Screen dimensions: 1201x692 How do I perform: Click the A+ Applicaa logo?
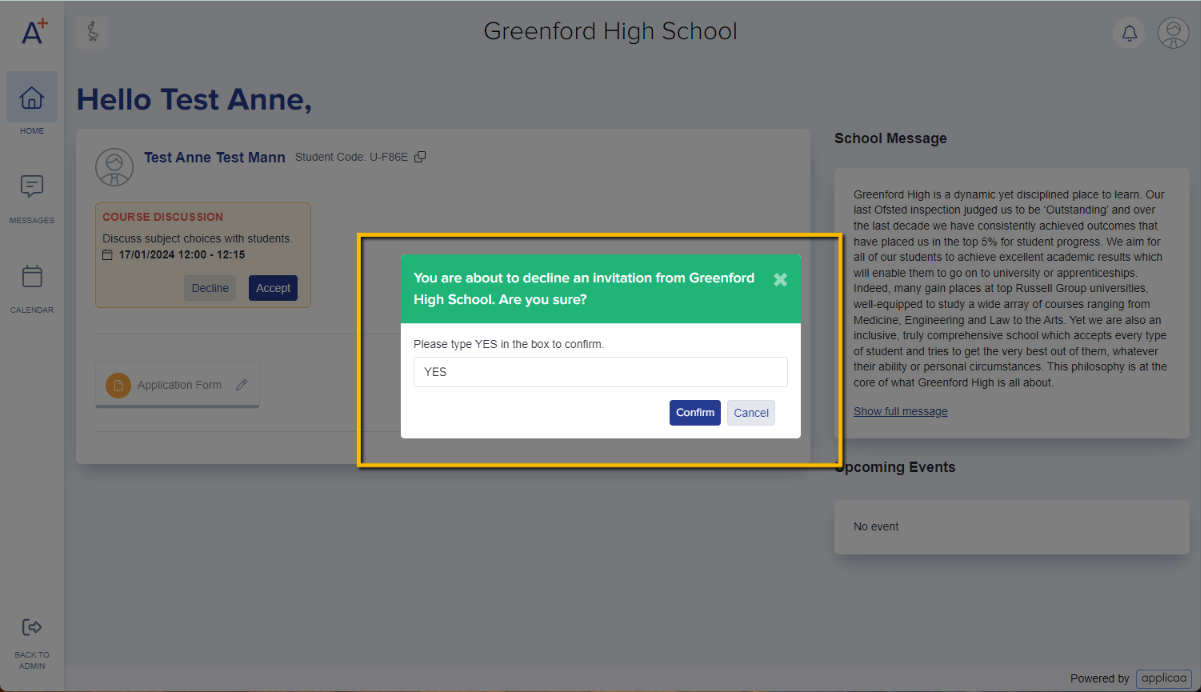click(x=34, y=32)
